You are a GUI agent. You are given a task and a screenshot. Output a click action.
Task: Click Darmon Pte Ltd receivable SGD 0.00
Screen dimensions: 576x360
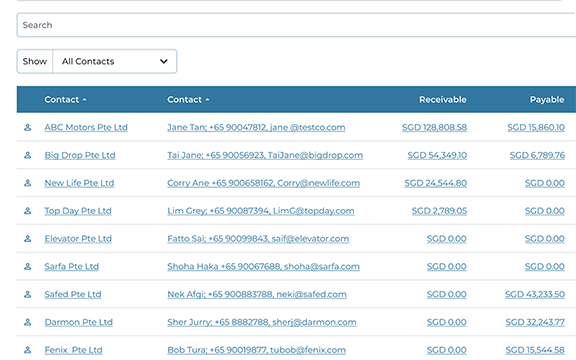pos(447,322)
